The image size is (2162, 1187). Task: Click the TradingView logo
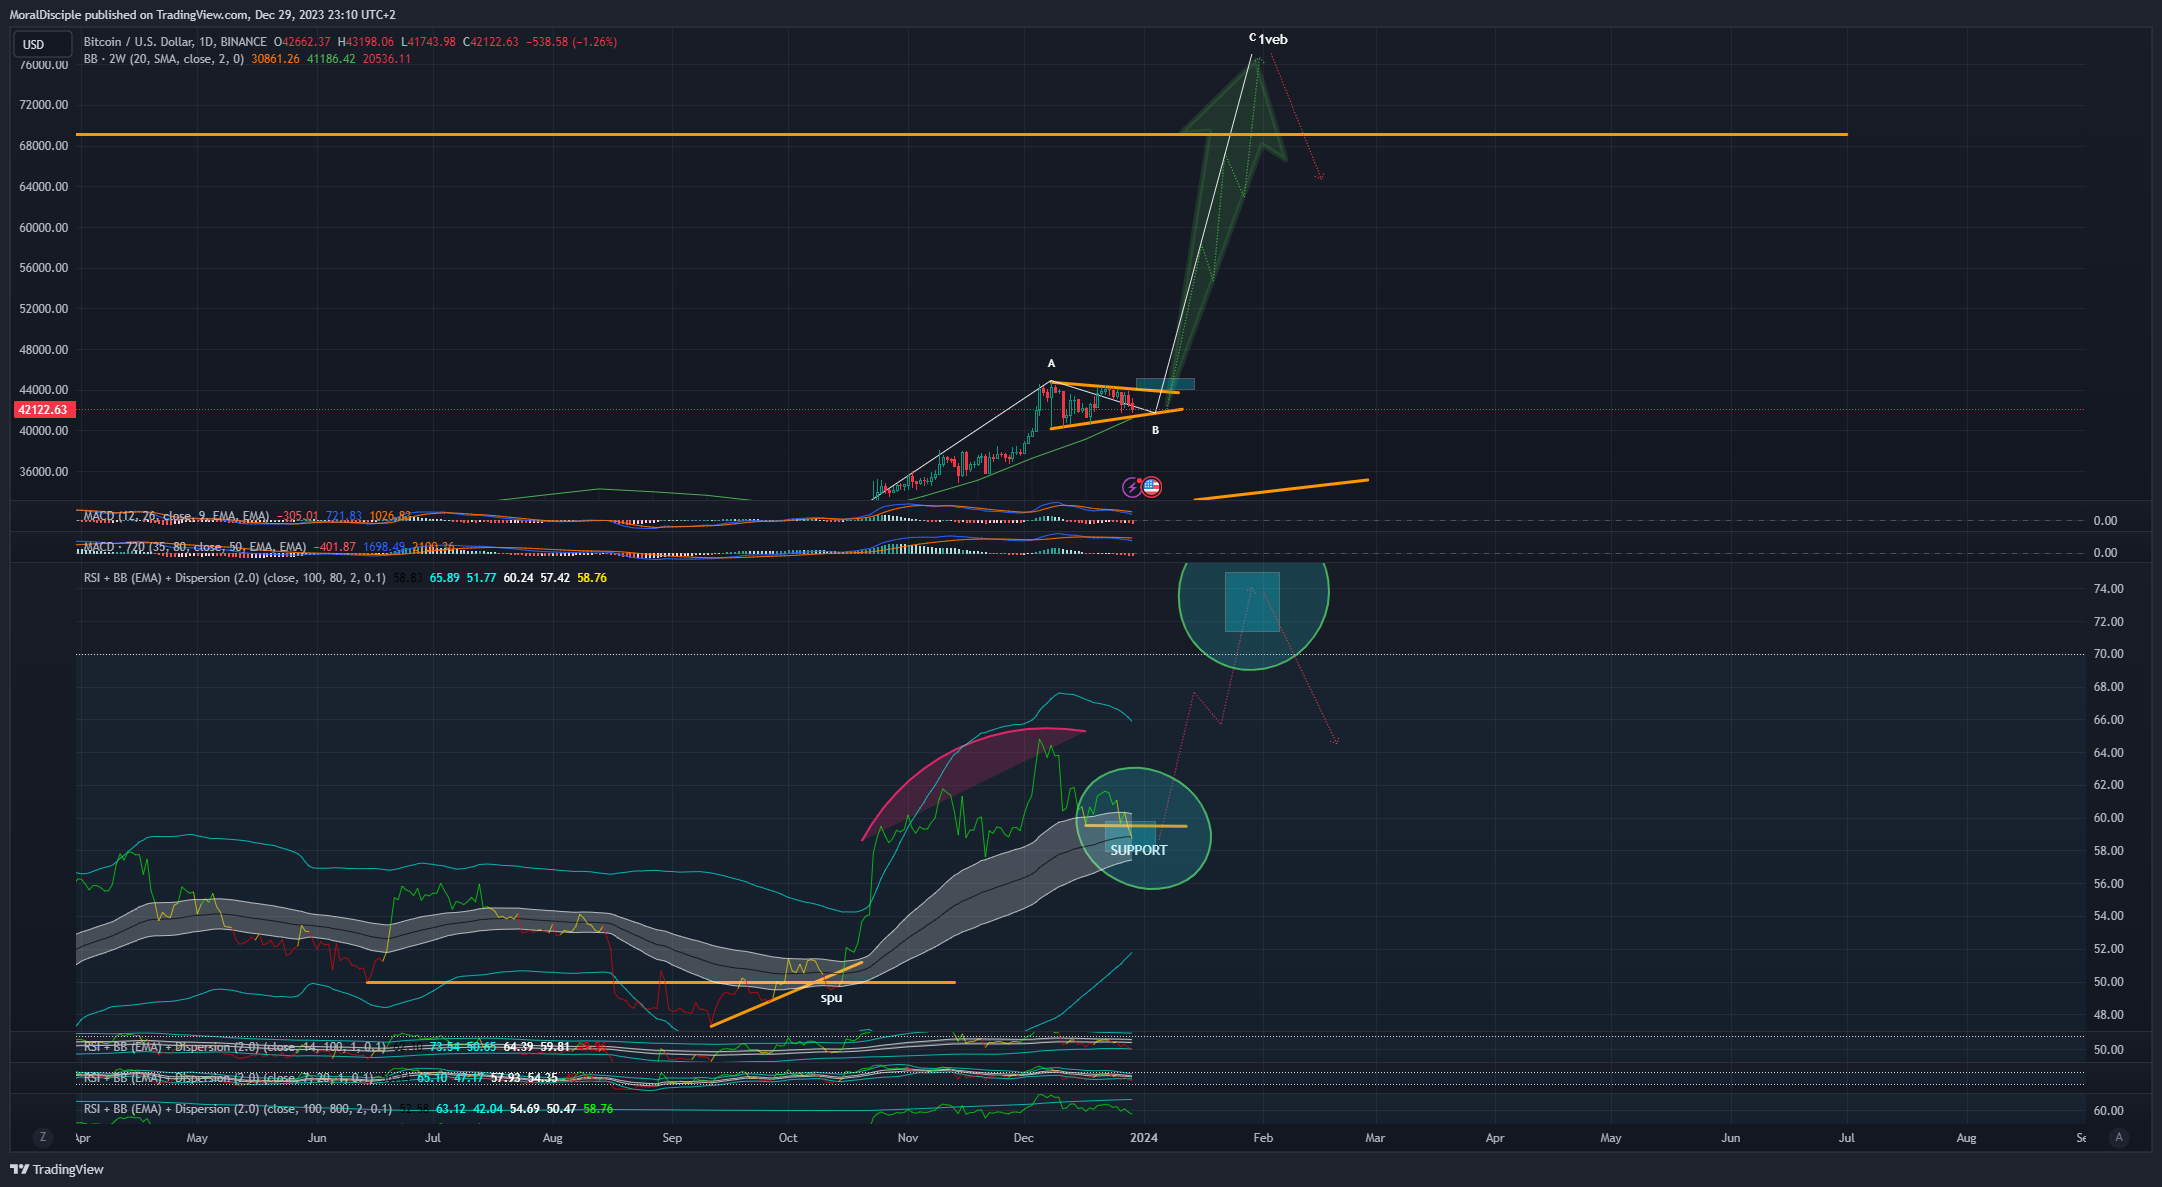point(57,1169)
